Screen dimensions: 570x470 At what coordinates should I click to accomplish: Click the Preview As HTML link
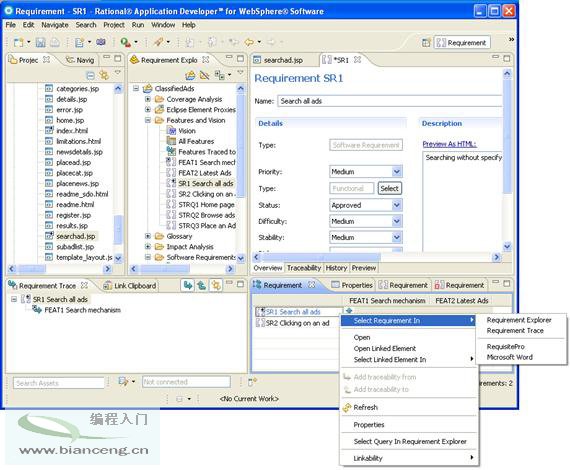[449, 144]
